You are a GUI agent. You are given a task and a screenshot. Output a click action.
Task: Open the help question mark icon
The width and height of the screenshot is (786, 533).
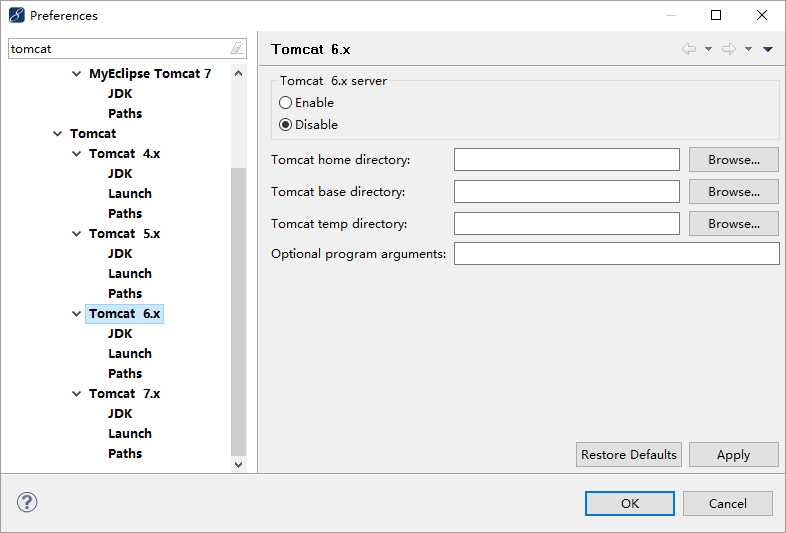tap(27, 502)
